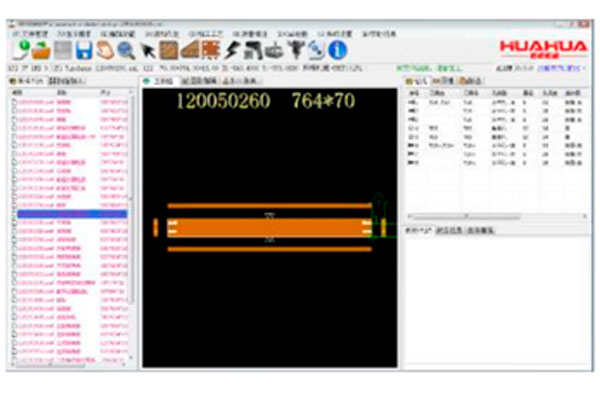Image resolution: width=600 pixels, height=400 pixels.
Task: Save with the blue floppy disk icon
Action: click(x=84, y=51)
